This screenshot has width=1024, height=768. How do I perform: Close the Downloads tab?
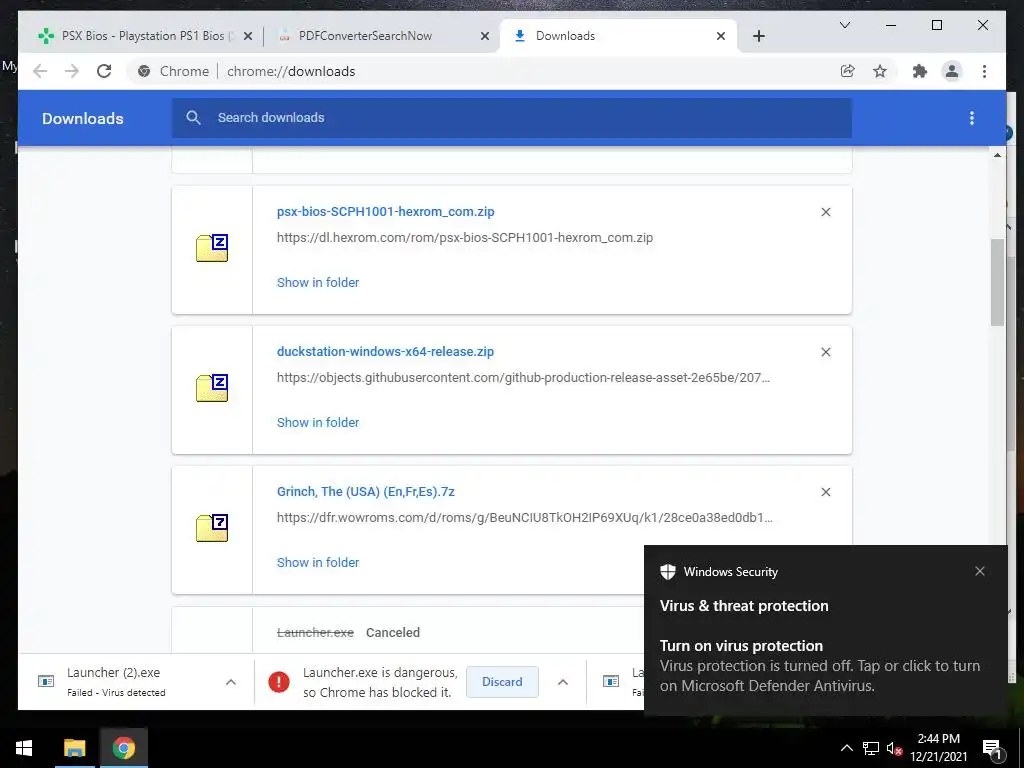pos(720,37)
